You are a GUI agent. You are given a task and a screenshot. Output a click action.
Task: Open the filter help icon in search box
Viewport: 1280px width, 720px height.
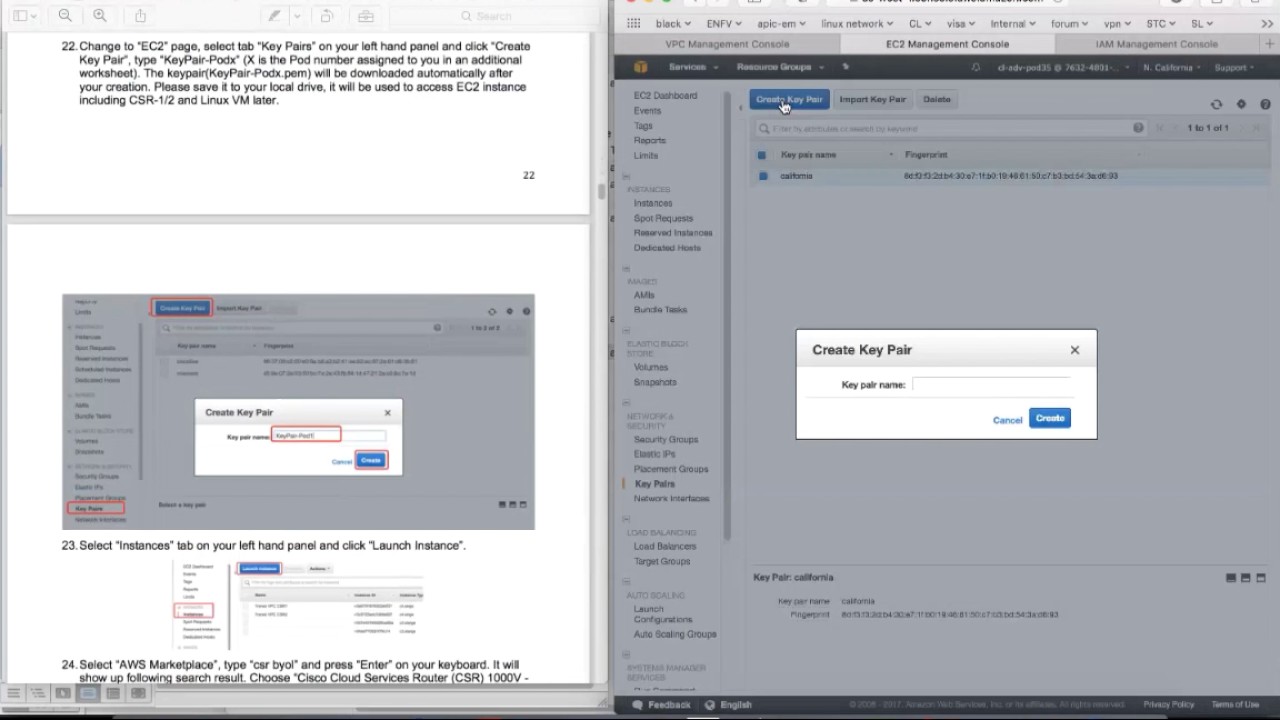(1138, 128)
